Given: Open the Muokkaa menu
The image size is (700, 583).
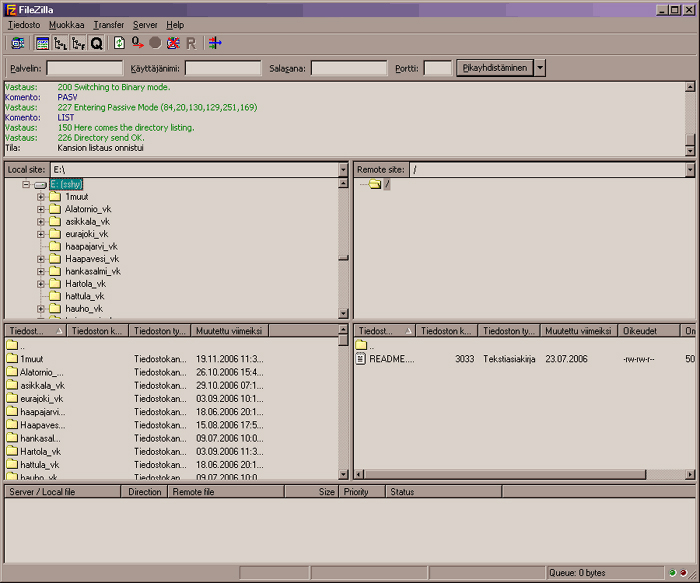Looking at the screenshot, I should pyautogui.click(x=67, y=24).
